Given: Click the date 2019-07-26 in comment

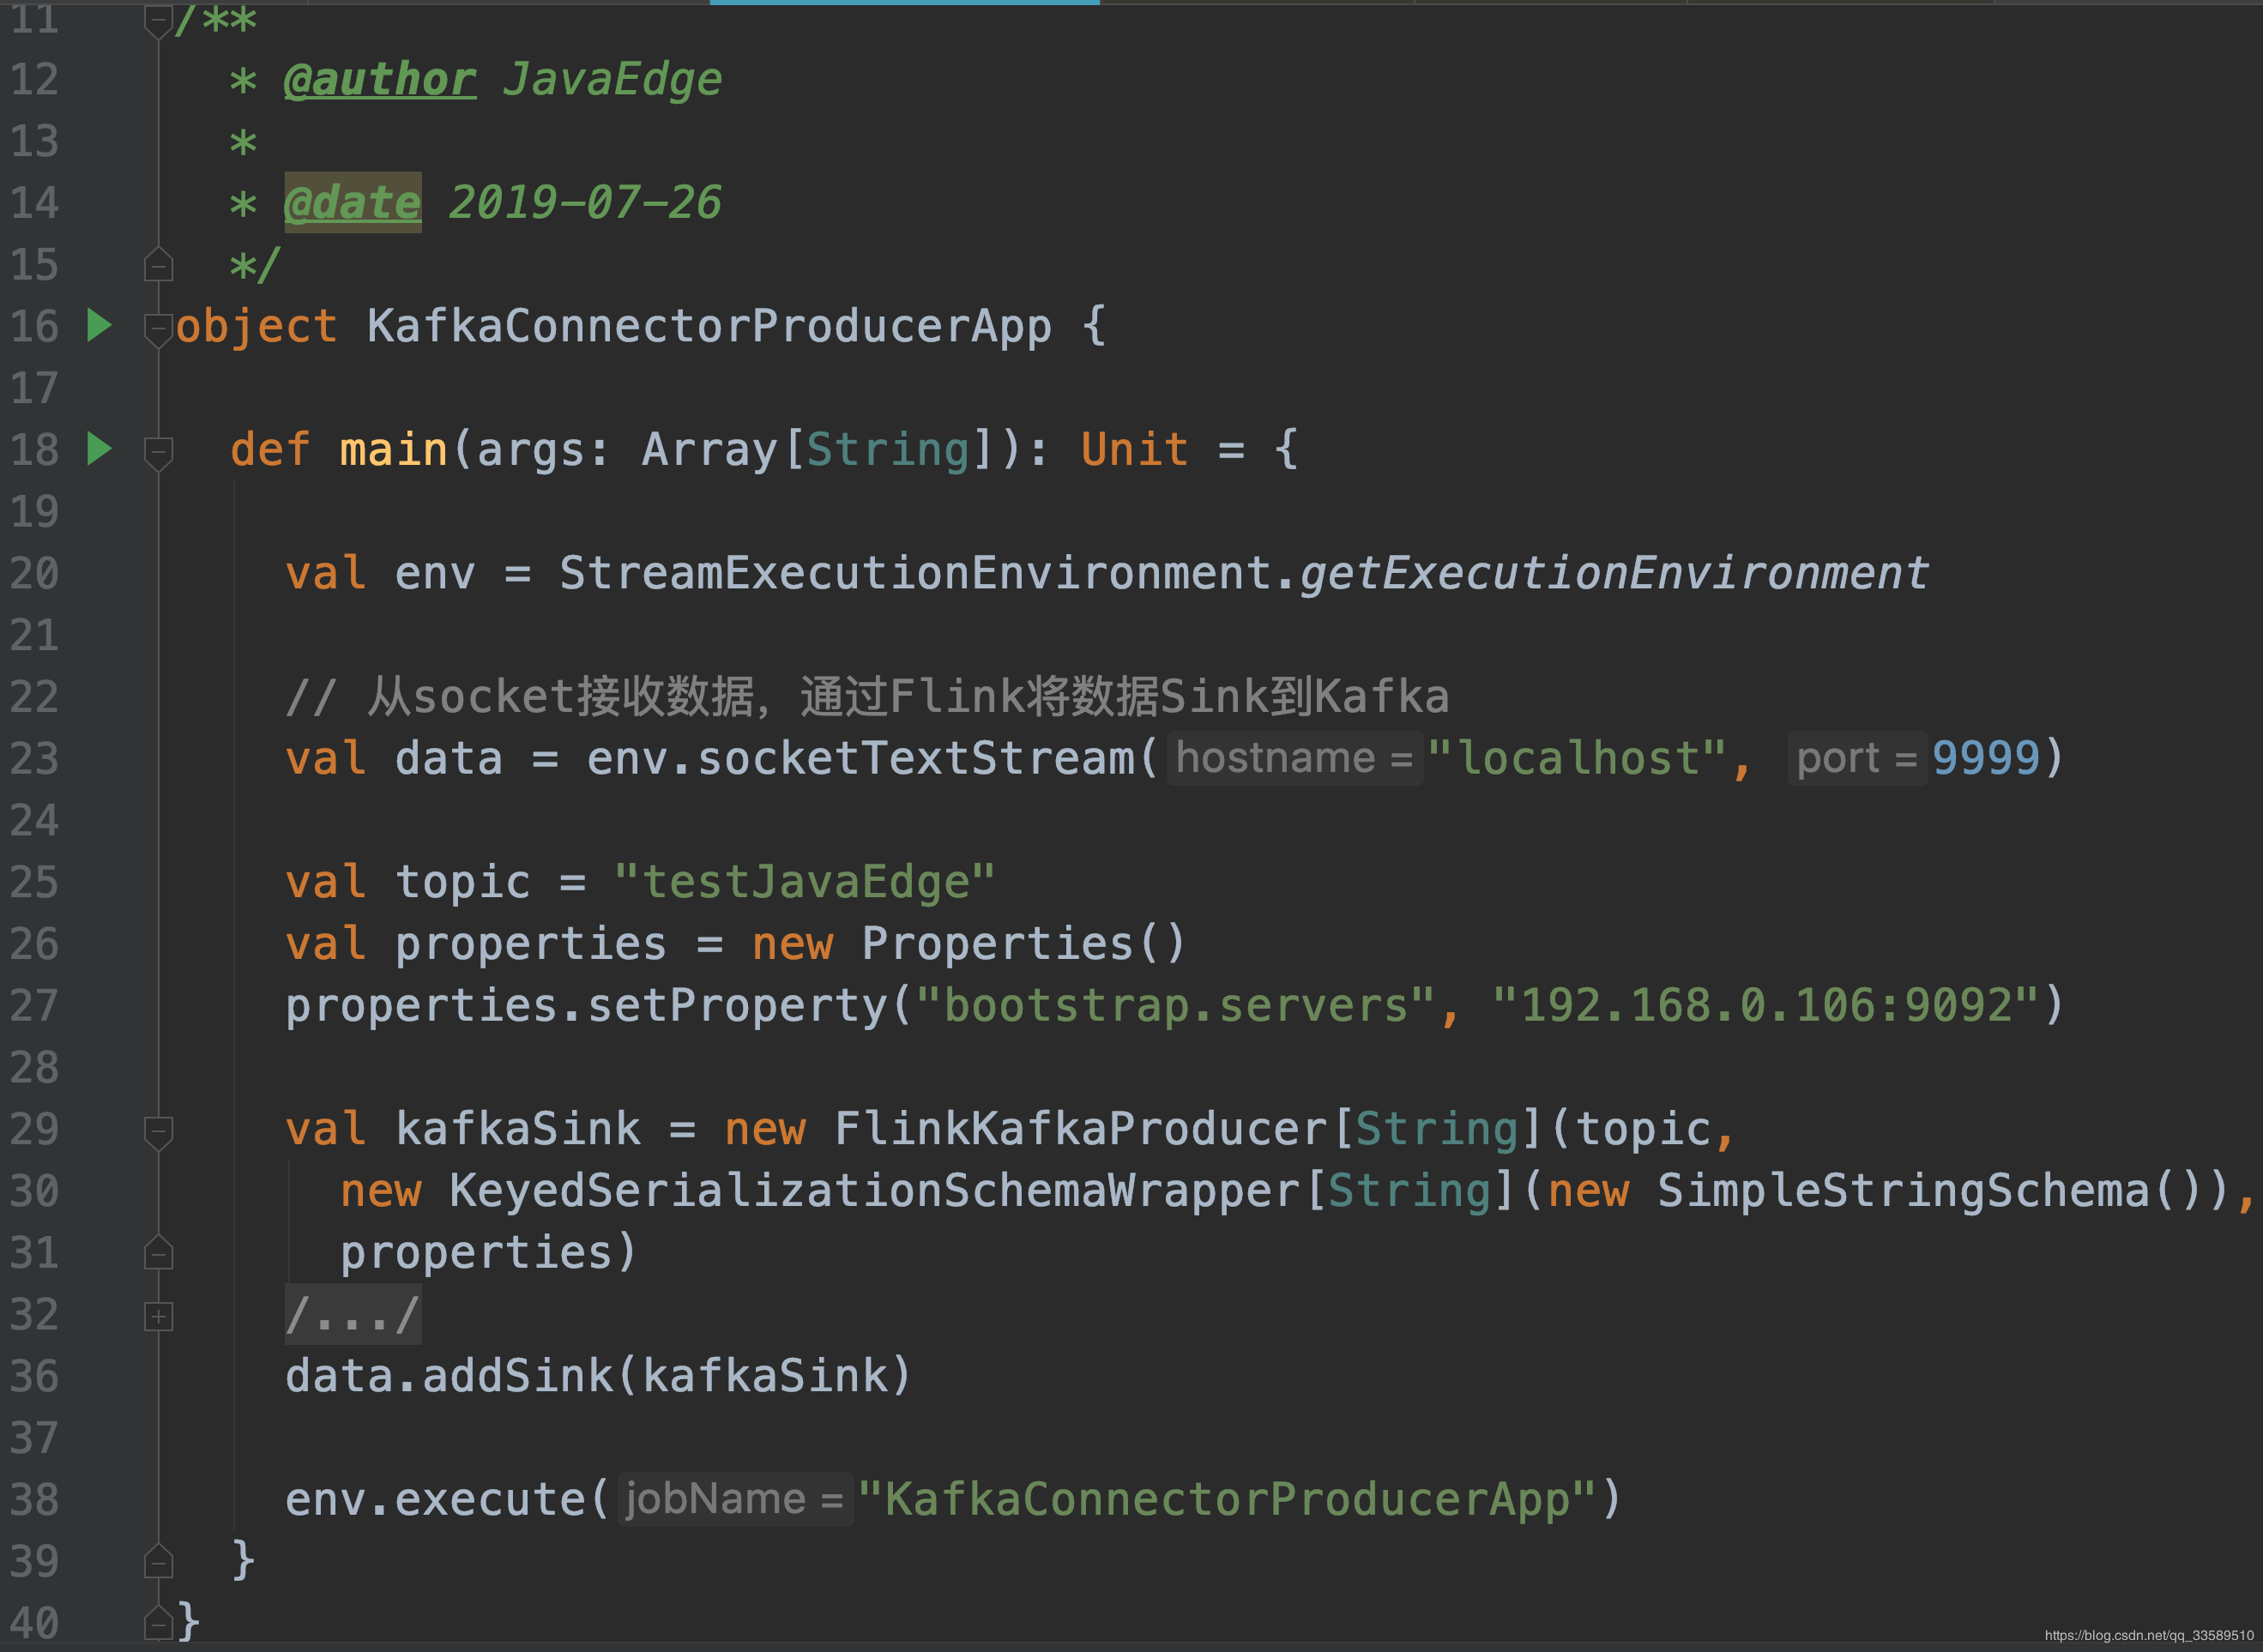Looking at the screenshot, I should 585,202.
